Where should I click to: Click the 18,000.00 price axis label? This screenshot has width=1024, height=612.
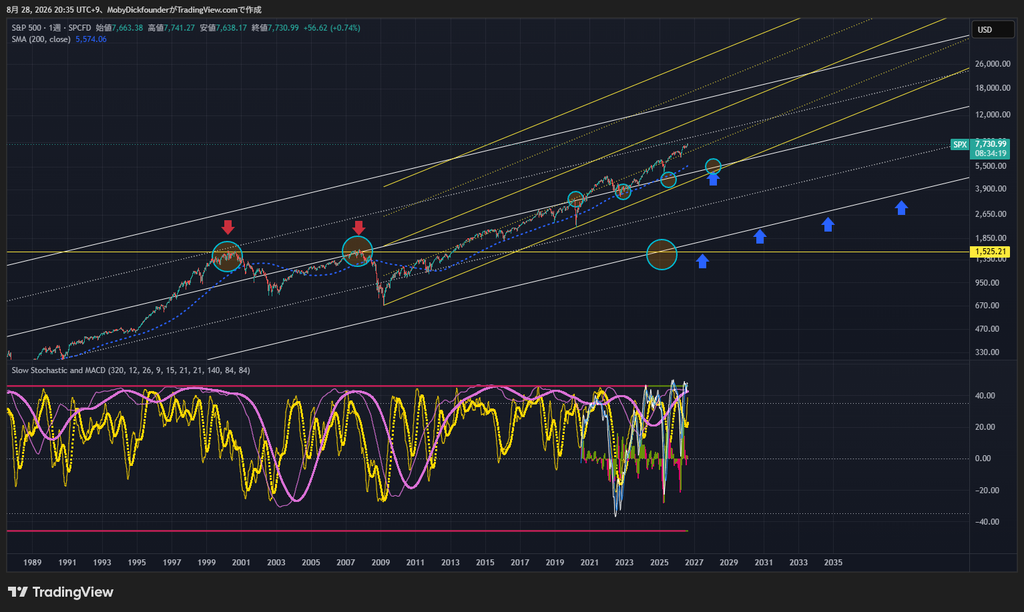(x=992, y=88)
